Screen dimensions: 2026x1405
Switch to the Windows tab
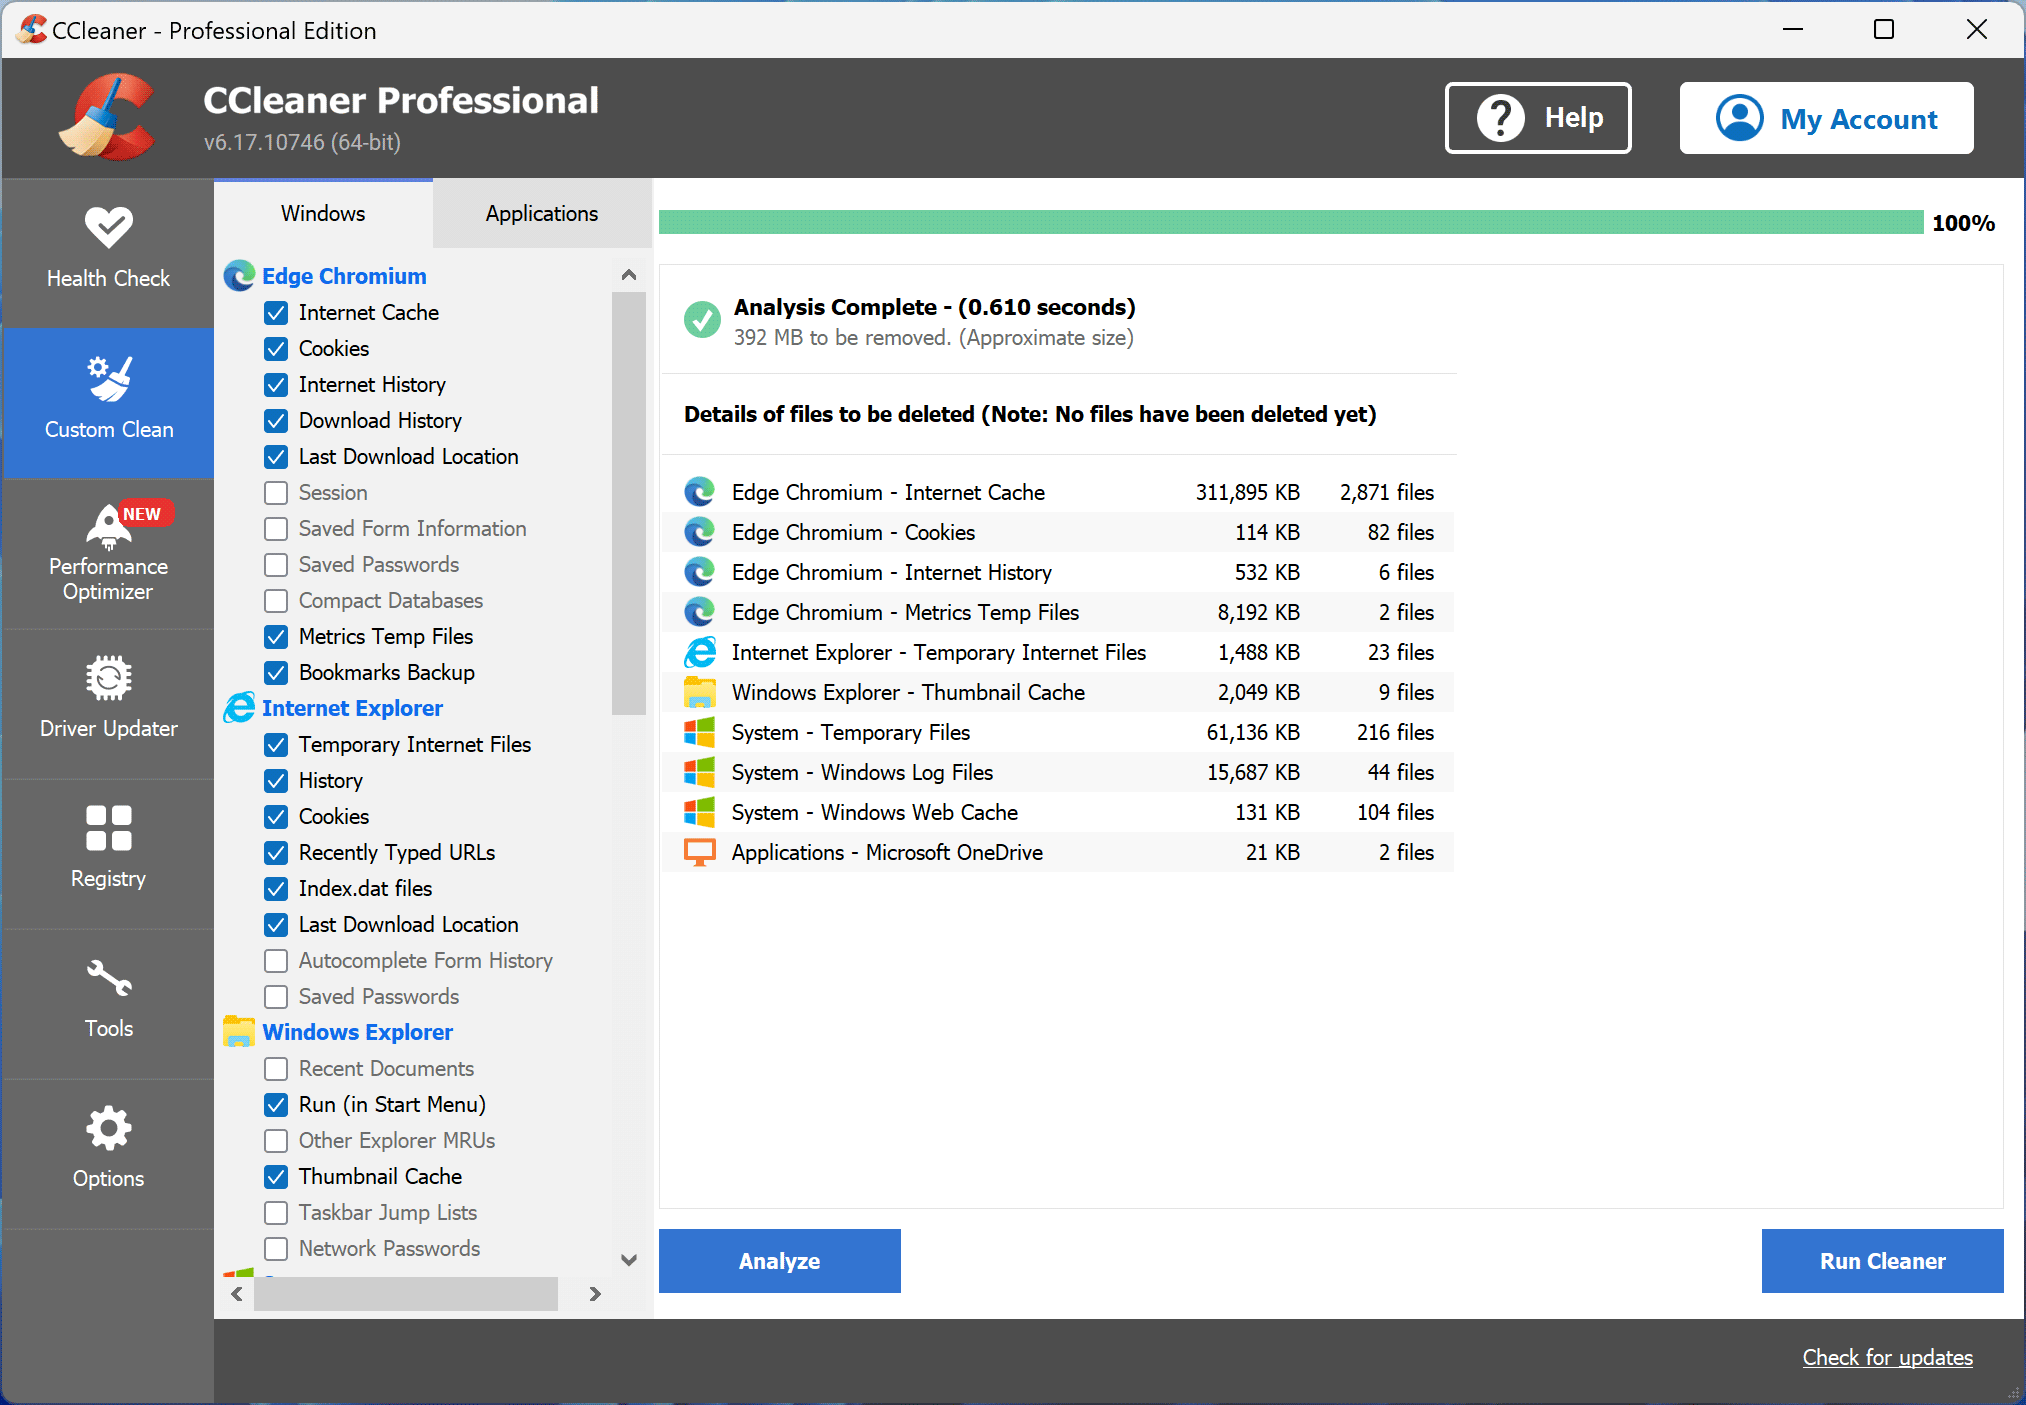pos(322,214)
